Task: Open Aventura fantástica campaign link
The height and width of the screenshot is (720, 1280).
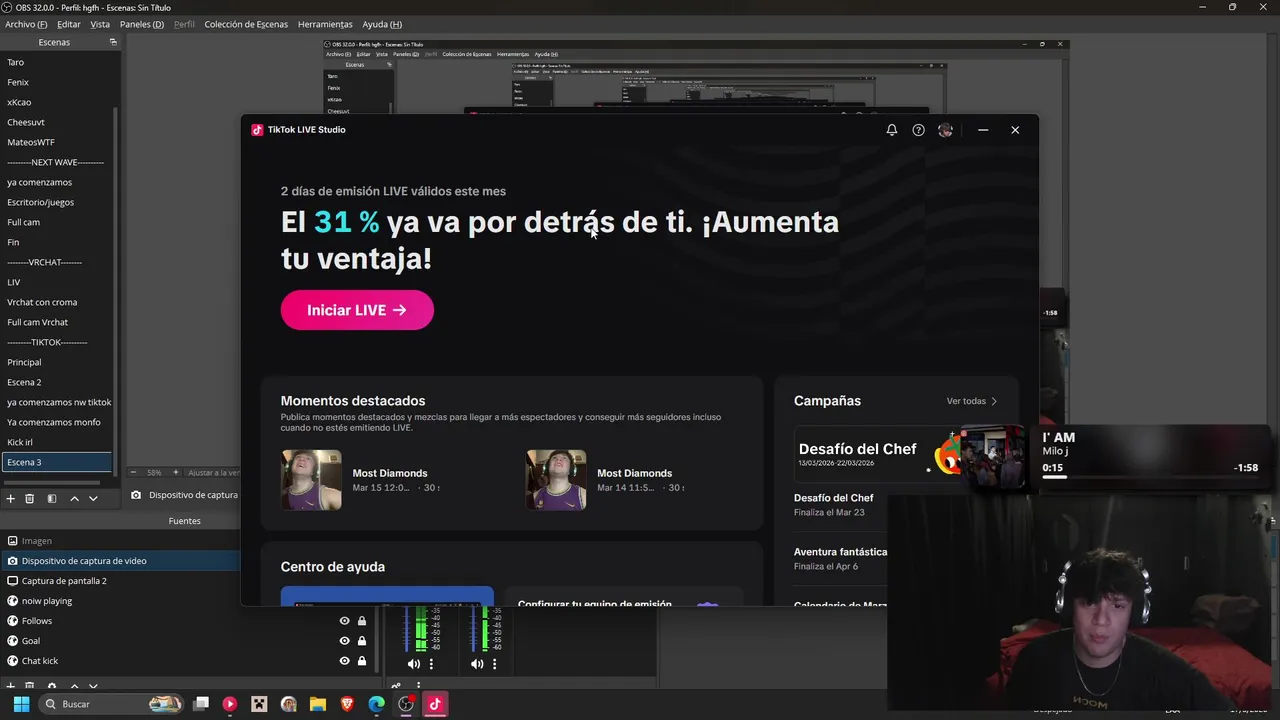Action: [841, 552]
